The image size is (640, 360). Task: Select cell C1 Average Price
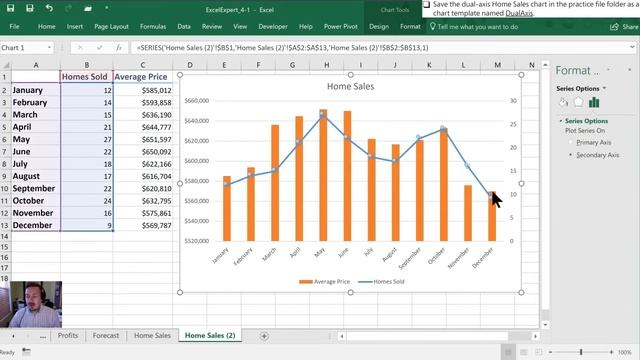[x=142, y=77]
